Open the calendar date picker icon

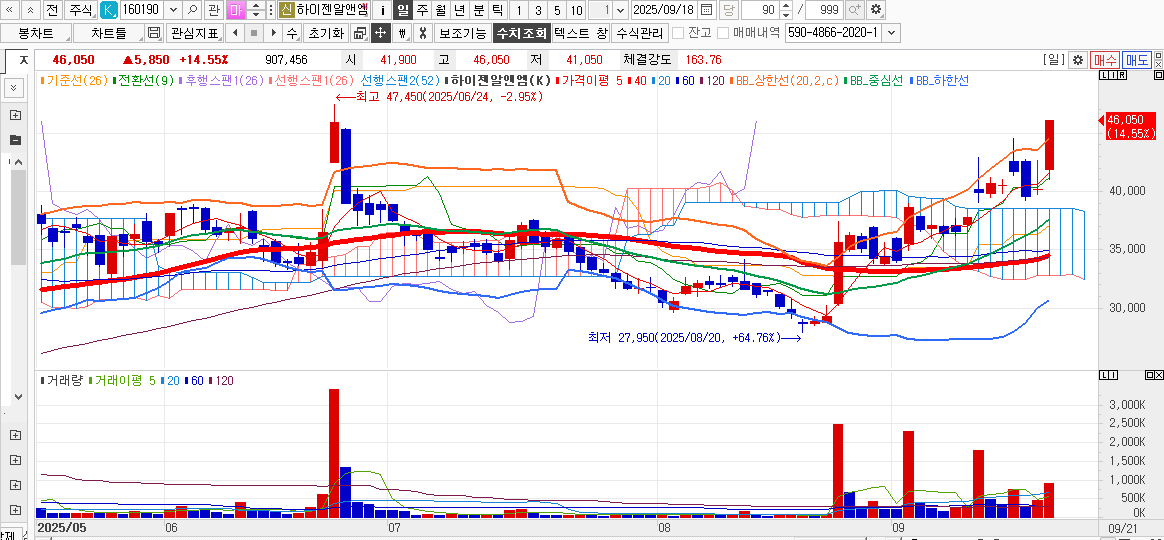coord(707,10)
